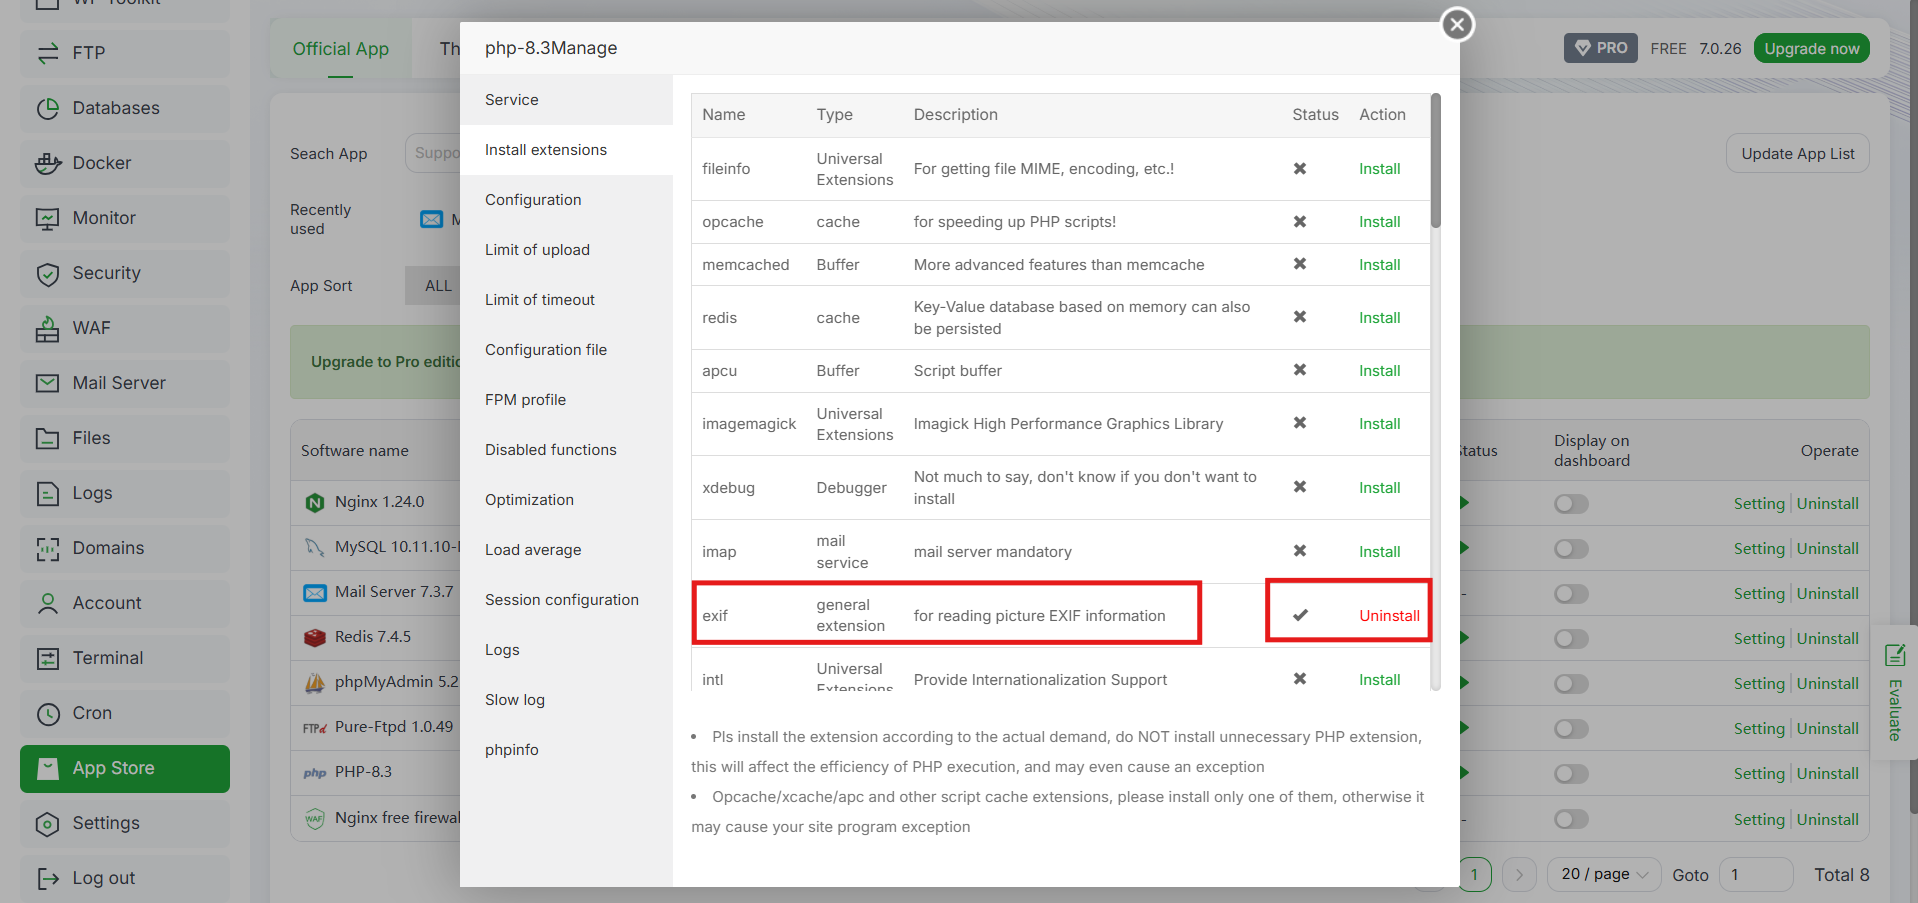Viewport: 1918px width, 903px height.
Task: Click the Upgrade now button
Action: coord(1811,49)
